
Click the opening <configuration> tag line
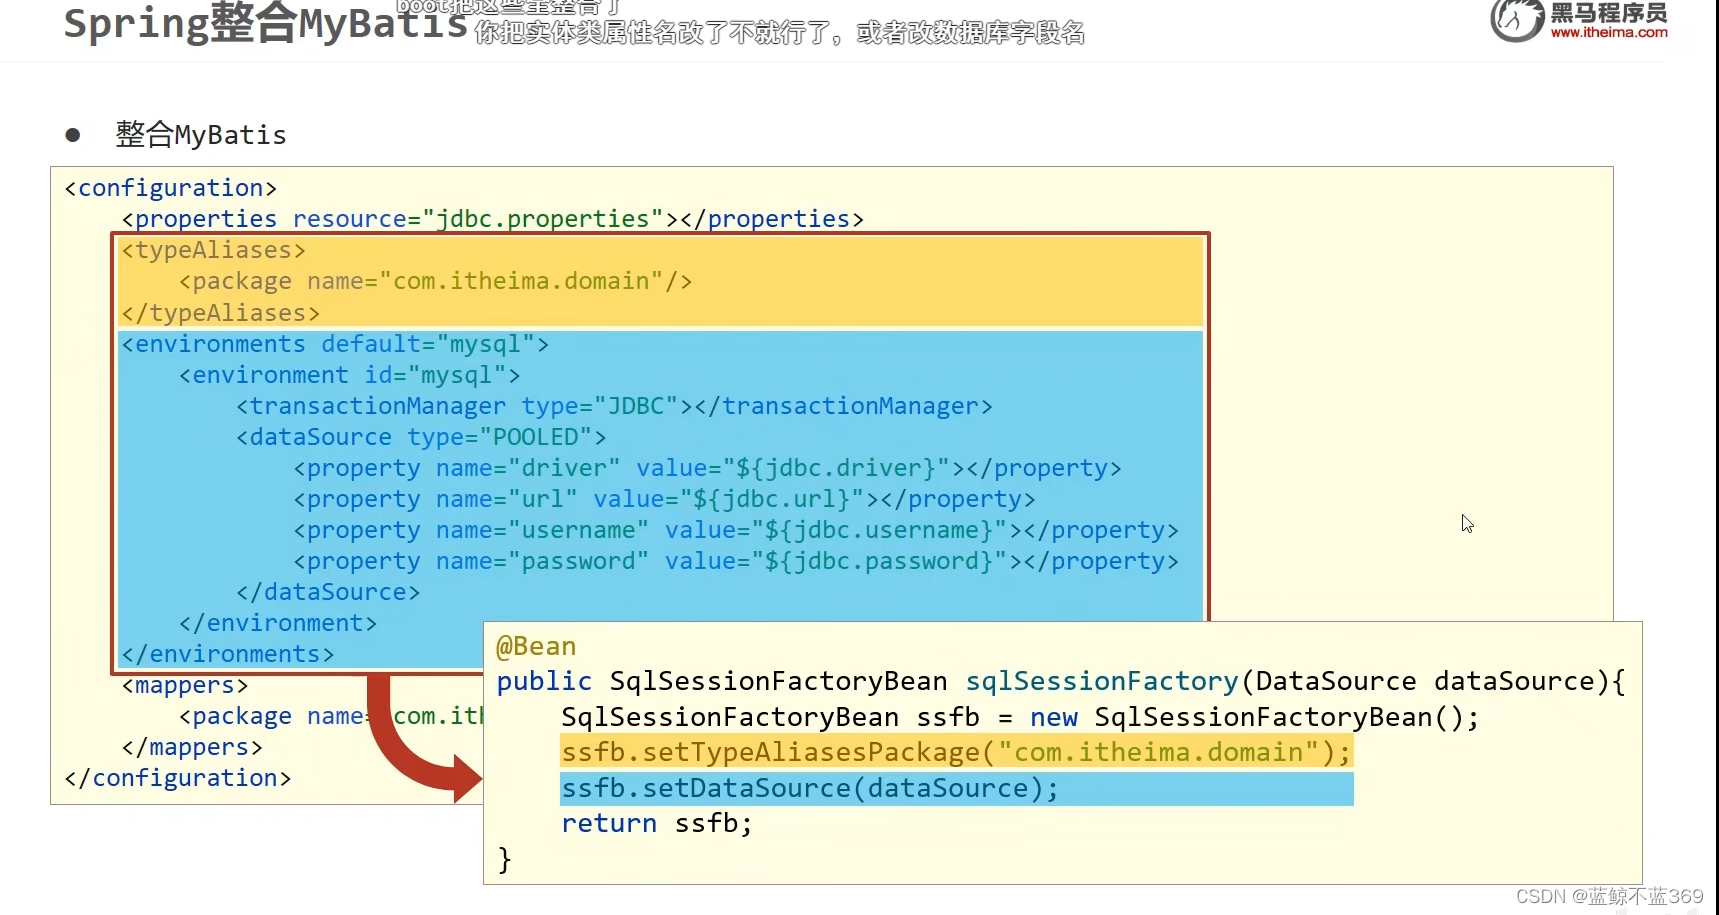click(x=171, y=188)
